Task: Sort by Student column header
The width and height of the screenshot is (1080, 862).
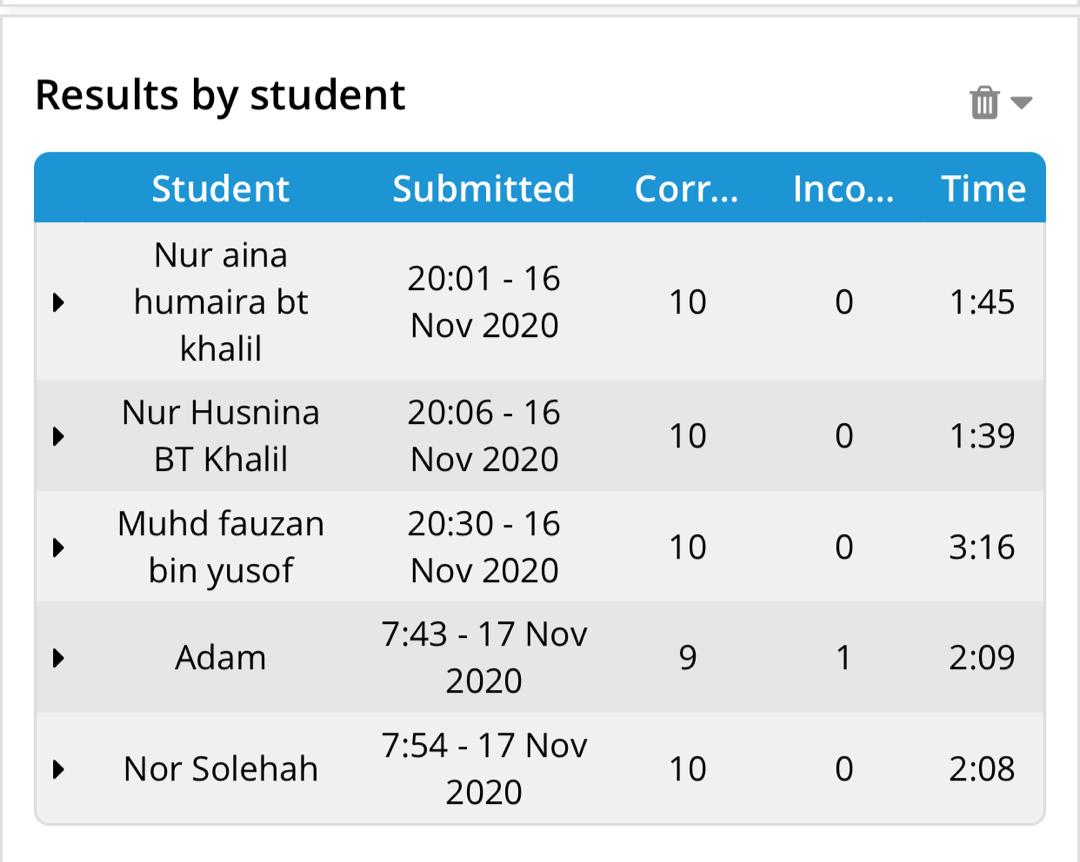Action: tap(220, 189)
